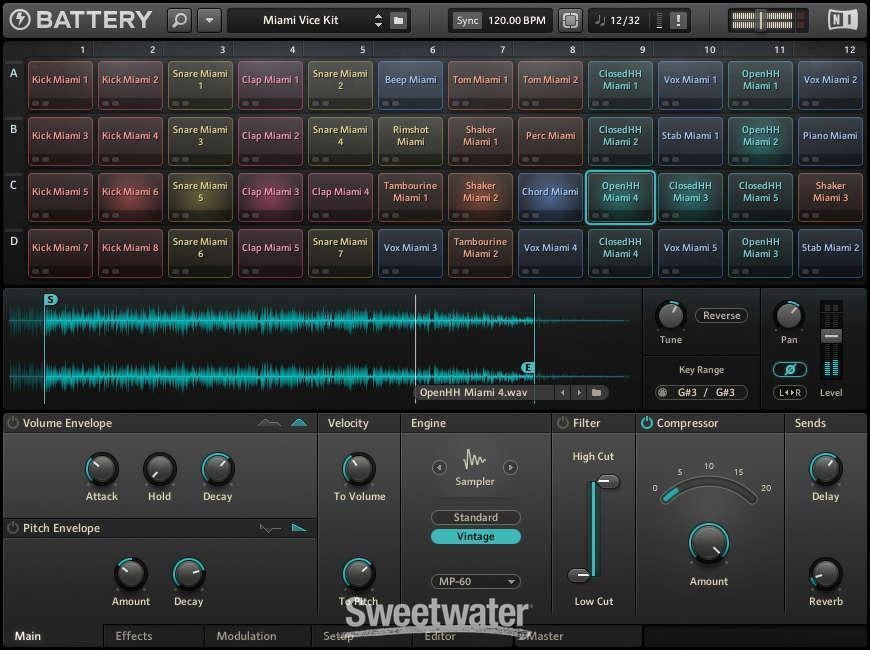The image size is (870, 650).
Task: Toggle the Reverse button
Action: click(721, 315)
